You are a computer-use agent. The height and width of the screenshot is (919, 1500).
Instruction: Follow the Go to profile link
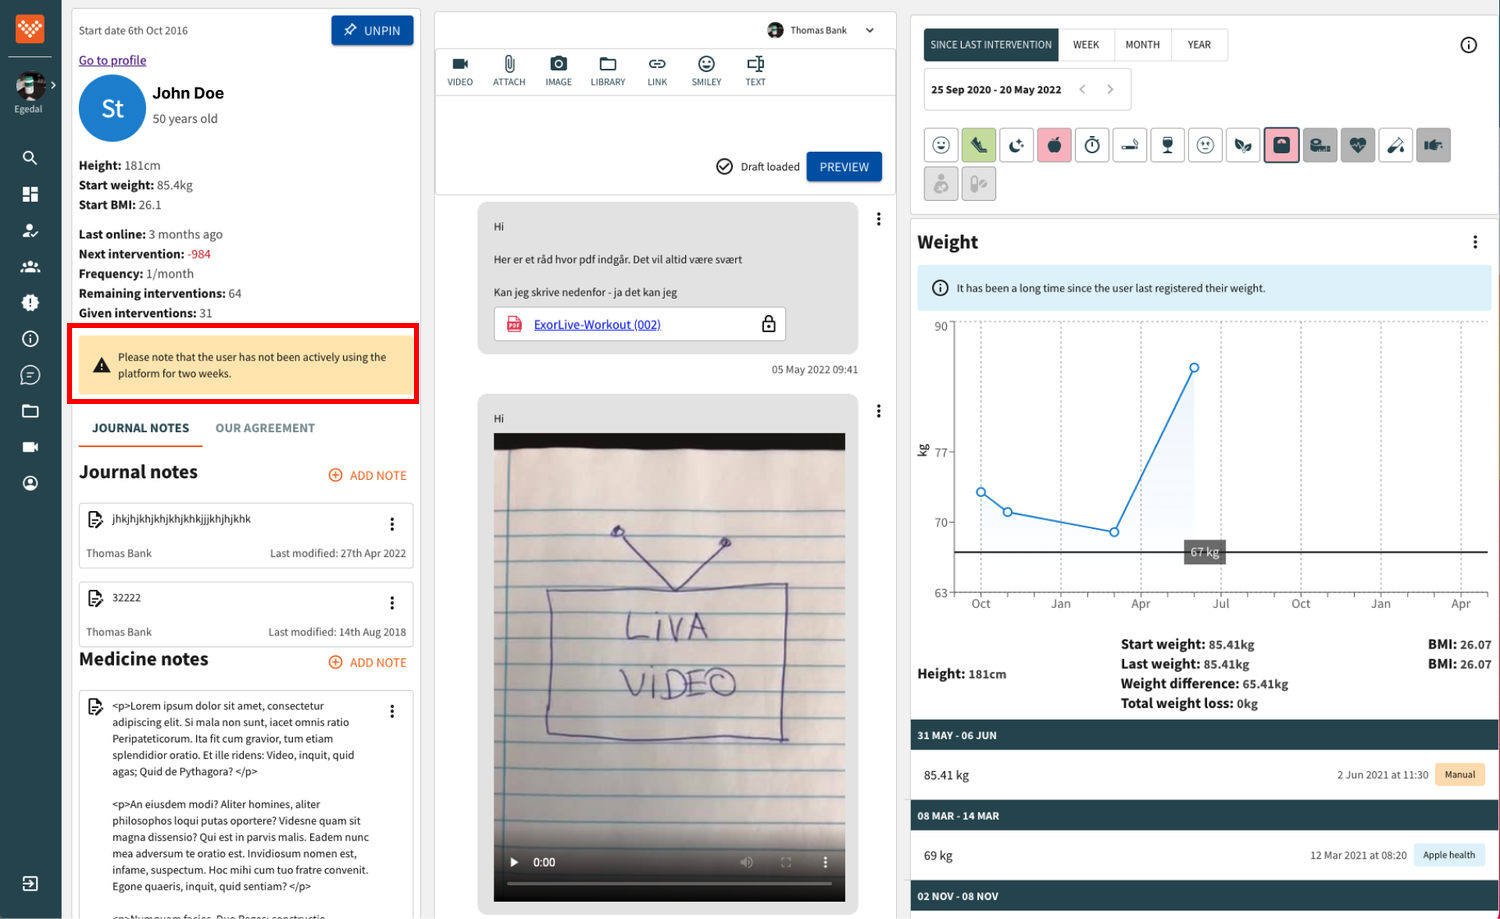112,60
